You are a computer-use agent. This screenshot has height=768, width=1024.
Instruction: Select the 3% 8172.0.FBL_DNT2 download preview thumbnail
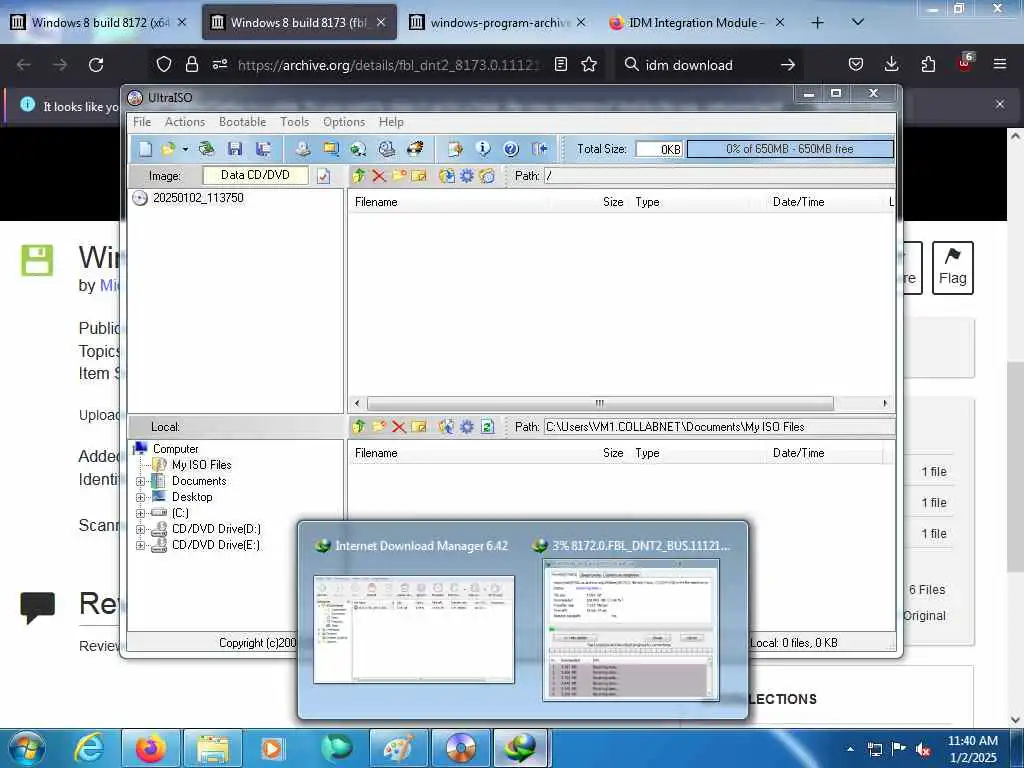pyautogui.click(x=630, y=630)
